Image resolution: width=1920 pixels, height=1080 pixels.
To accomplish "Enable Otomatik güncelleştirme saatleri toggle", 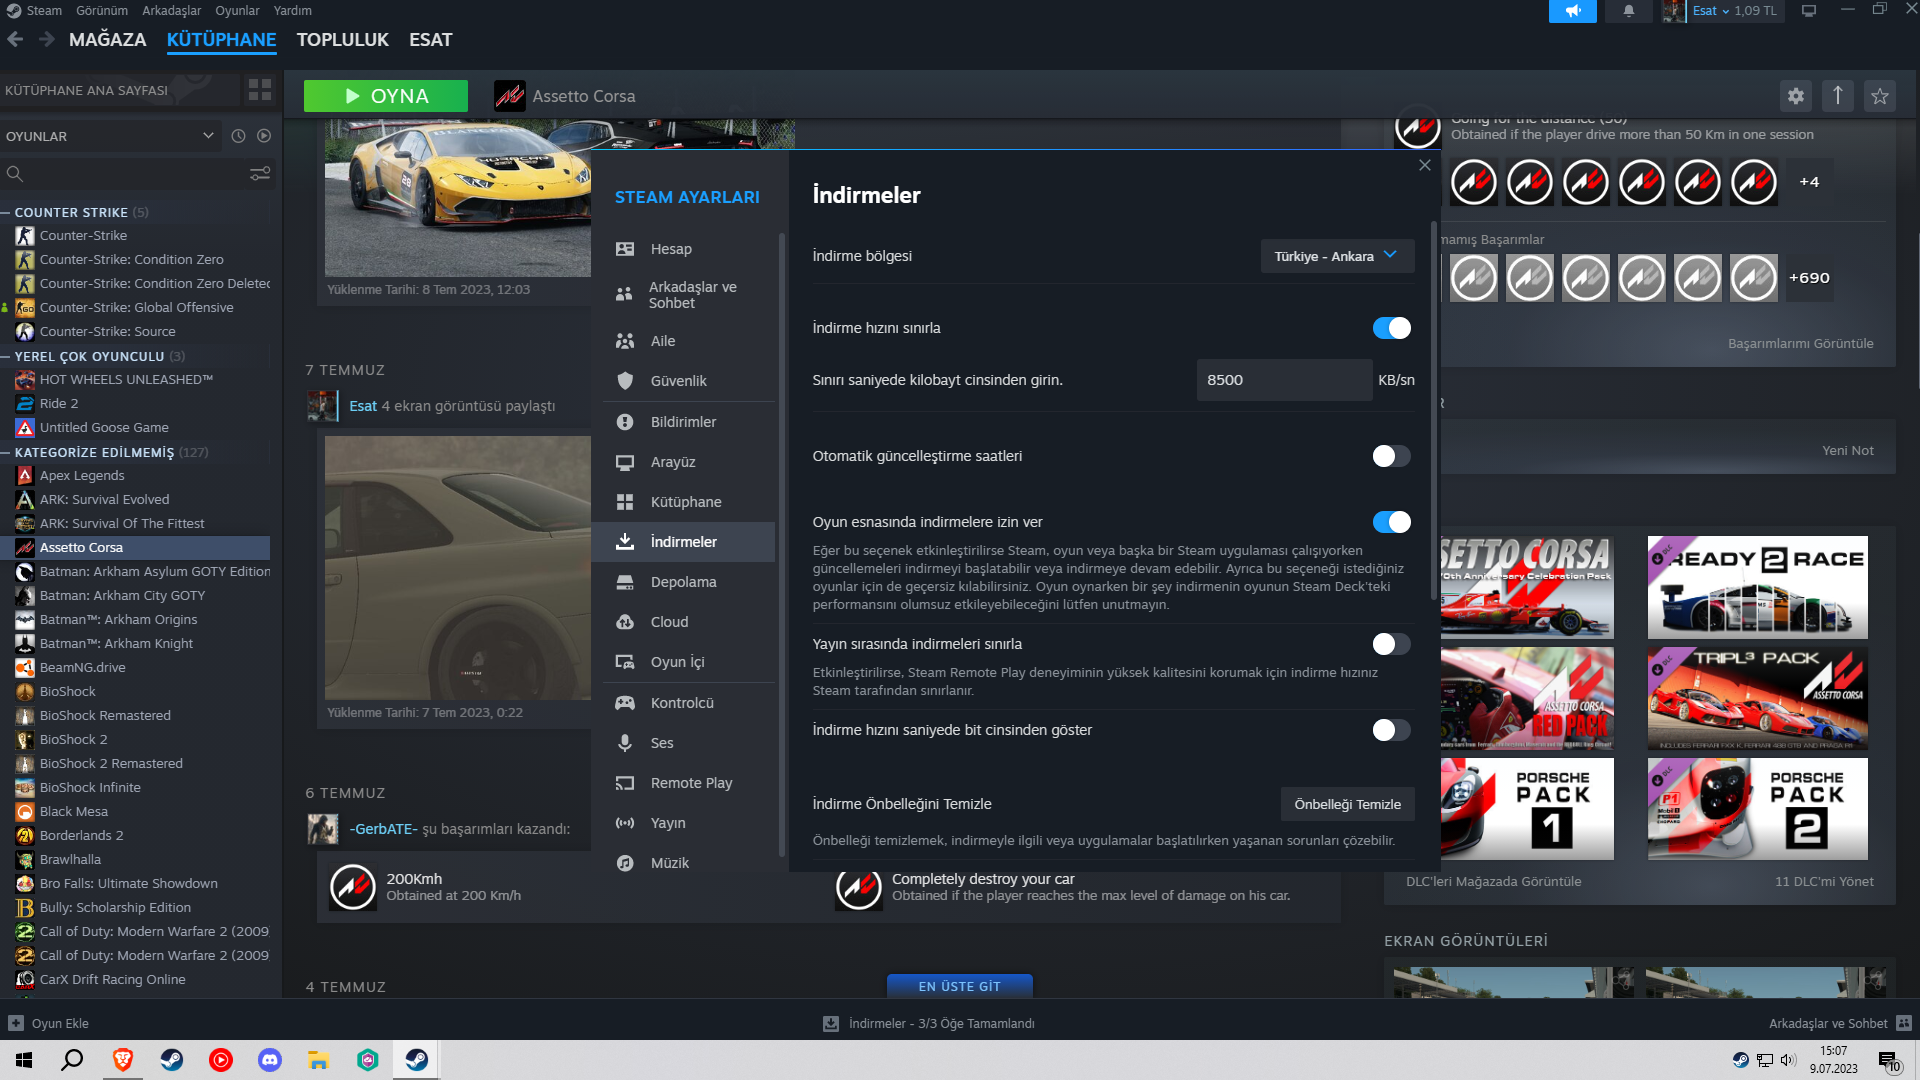I will click(1391, 456).
